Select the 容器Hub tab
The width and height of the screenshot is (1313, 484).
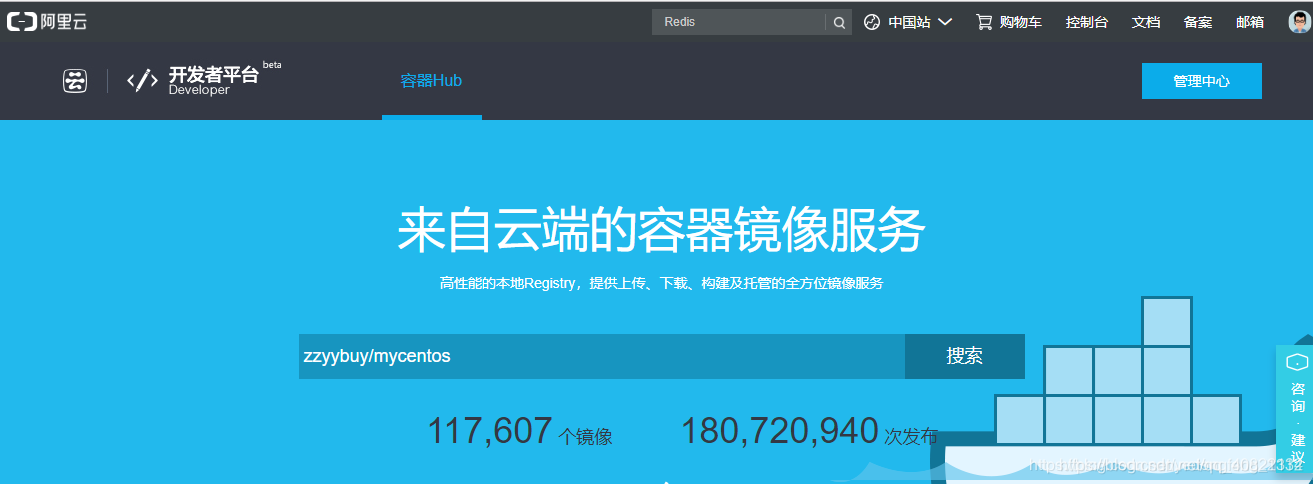pos(431,81)
